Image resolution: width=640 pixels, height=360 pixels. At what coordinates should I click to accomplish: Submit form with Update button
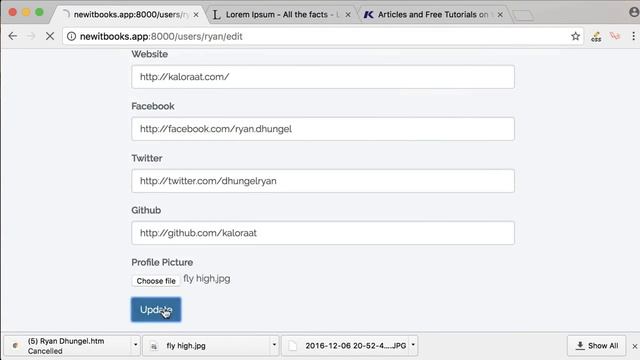point(156,310)
